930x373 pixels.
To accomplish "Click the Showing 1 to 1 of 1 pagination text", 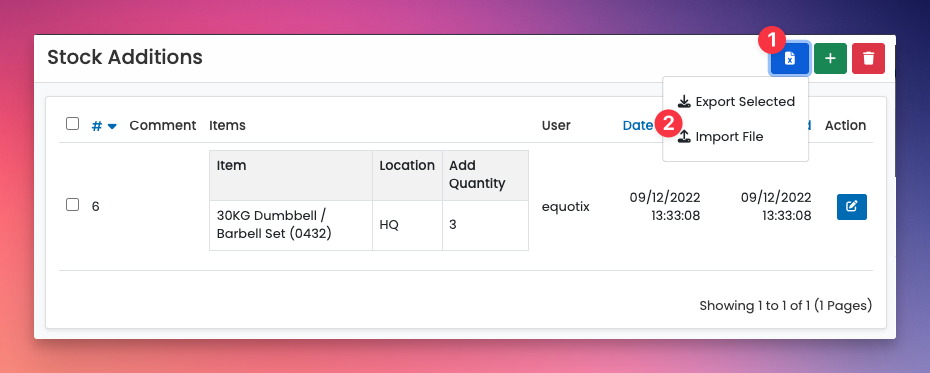I will [786, 306].
